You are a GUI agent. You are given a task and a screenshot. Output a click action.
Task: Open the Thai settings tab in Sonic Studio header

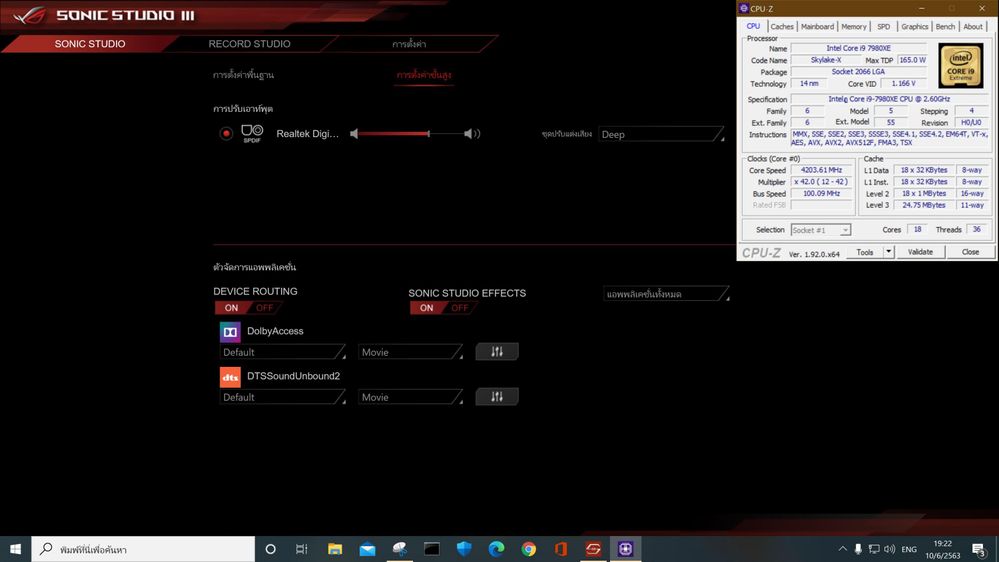coord(409,44)
